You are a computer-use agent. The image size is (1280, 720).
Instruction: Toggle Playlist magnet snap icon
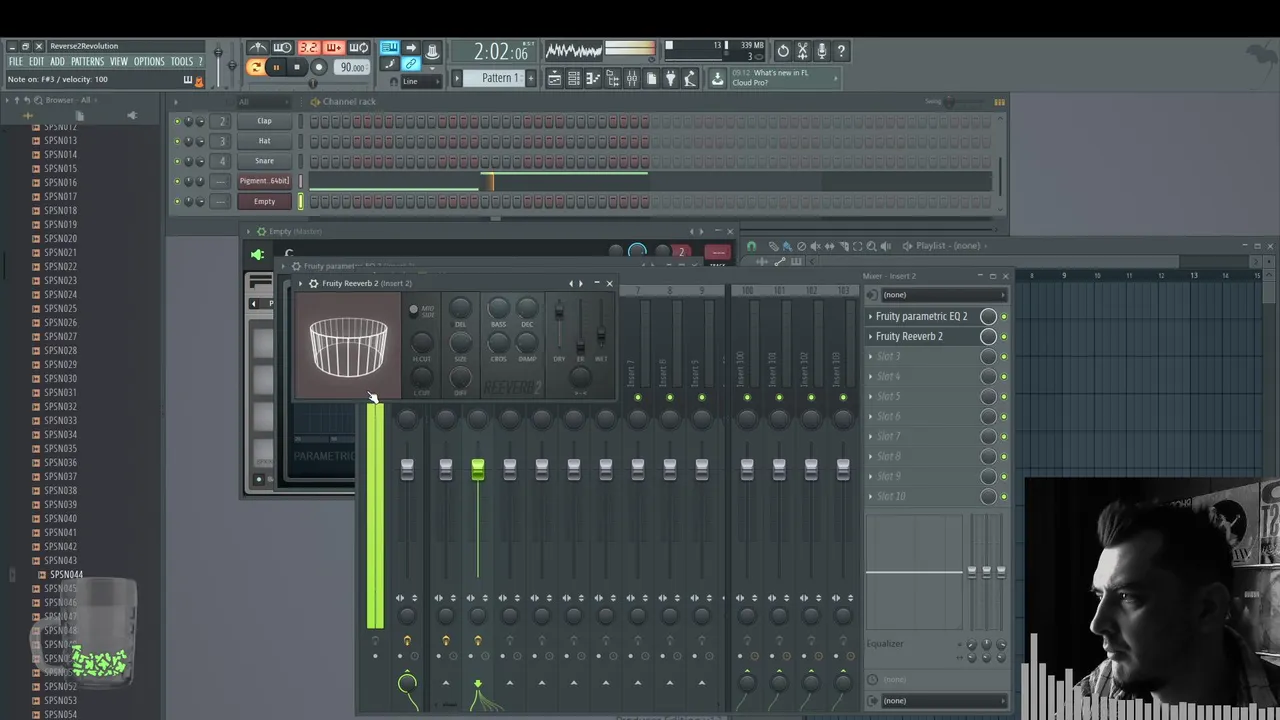click(751, 246)
